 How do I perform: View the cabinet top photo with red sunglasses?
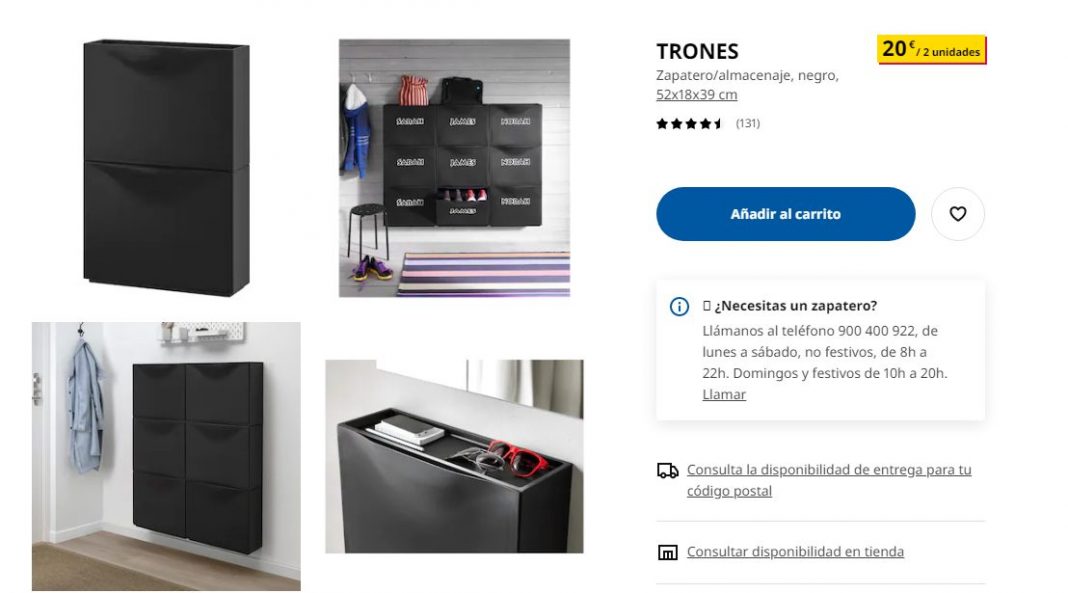[454, 456]
